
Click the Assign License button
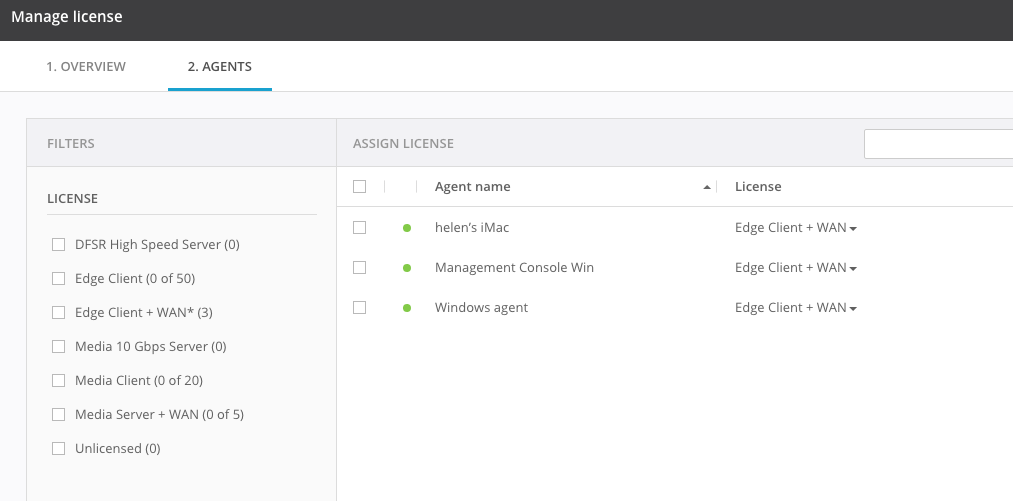pyautogui.click(x=403, y=144)
